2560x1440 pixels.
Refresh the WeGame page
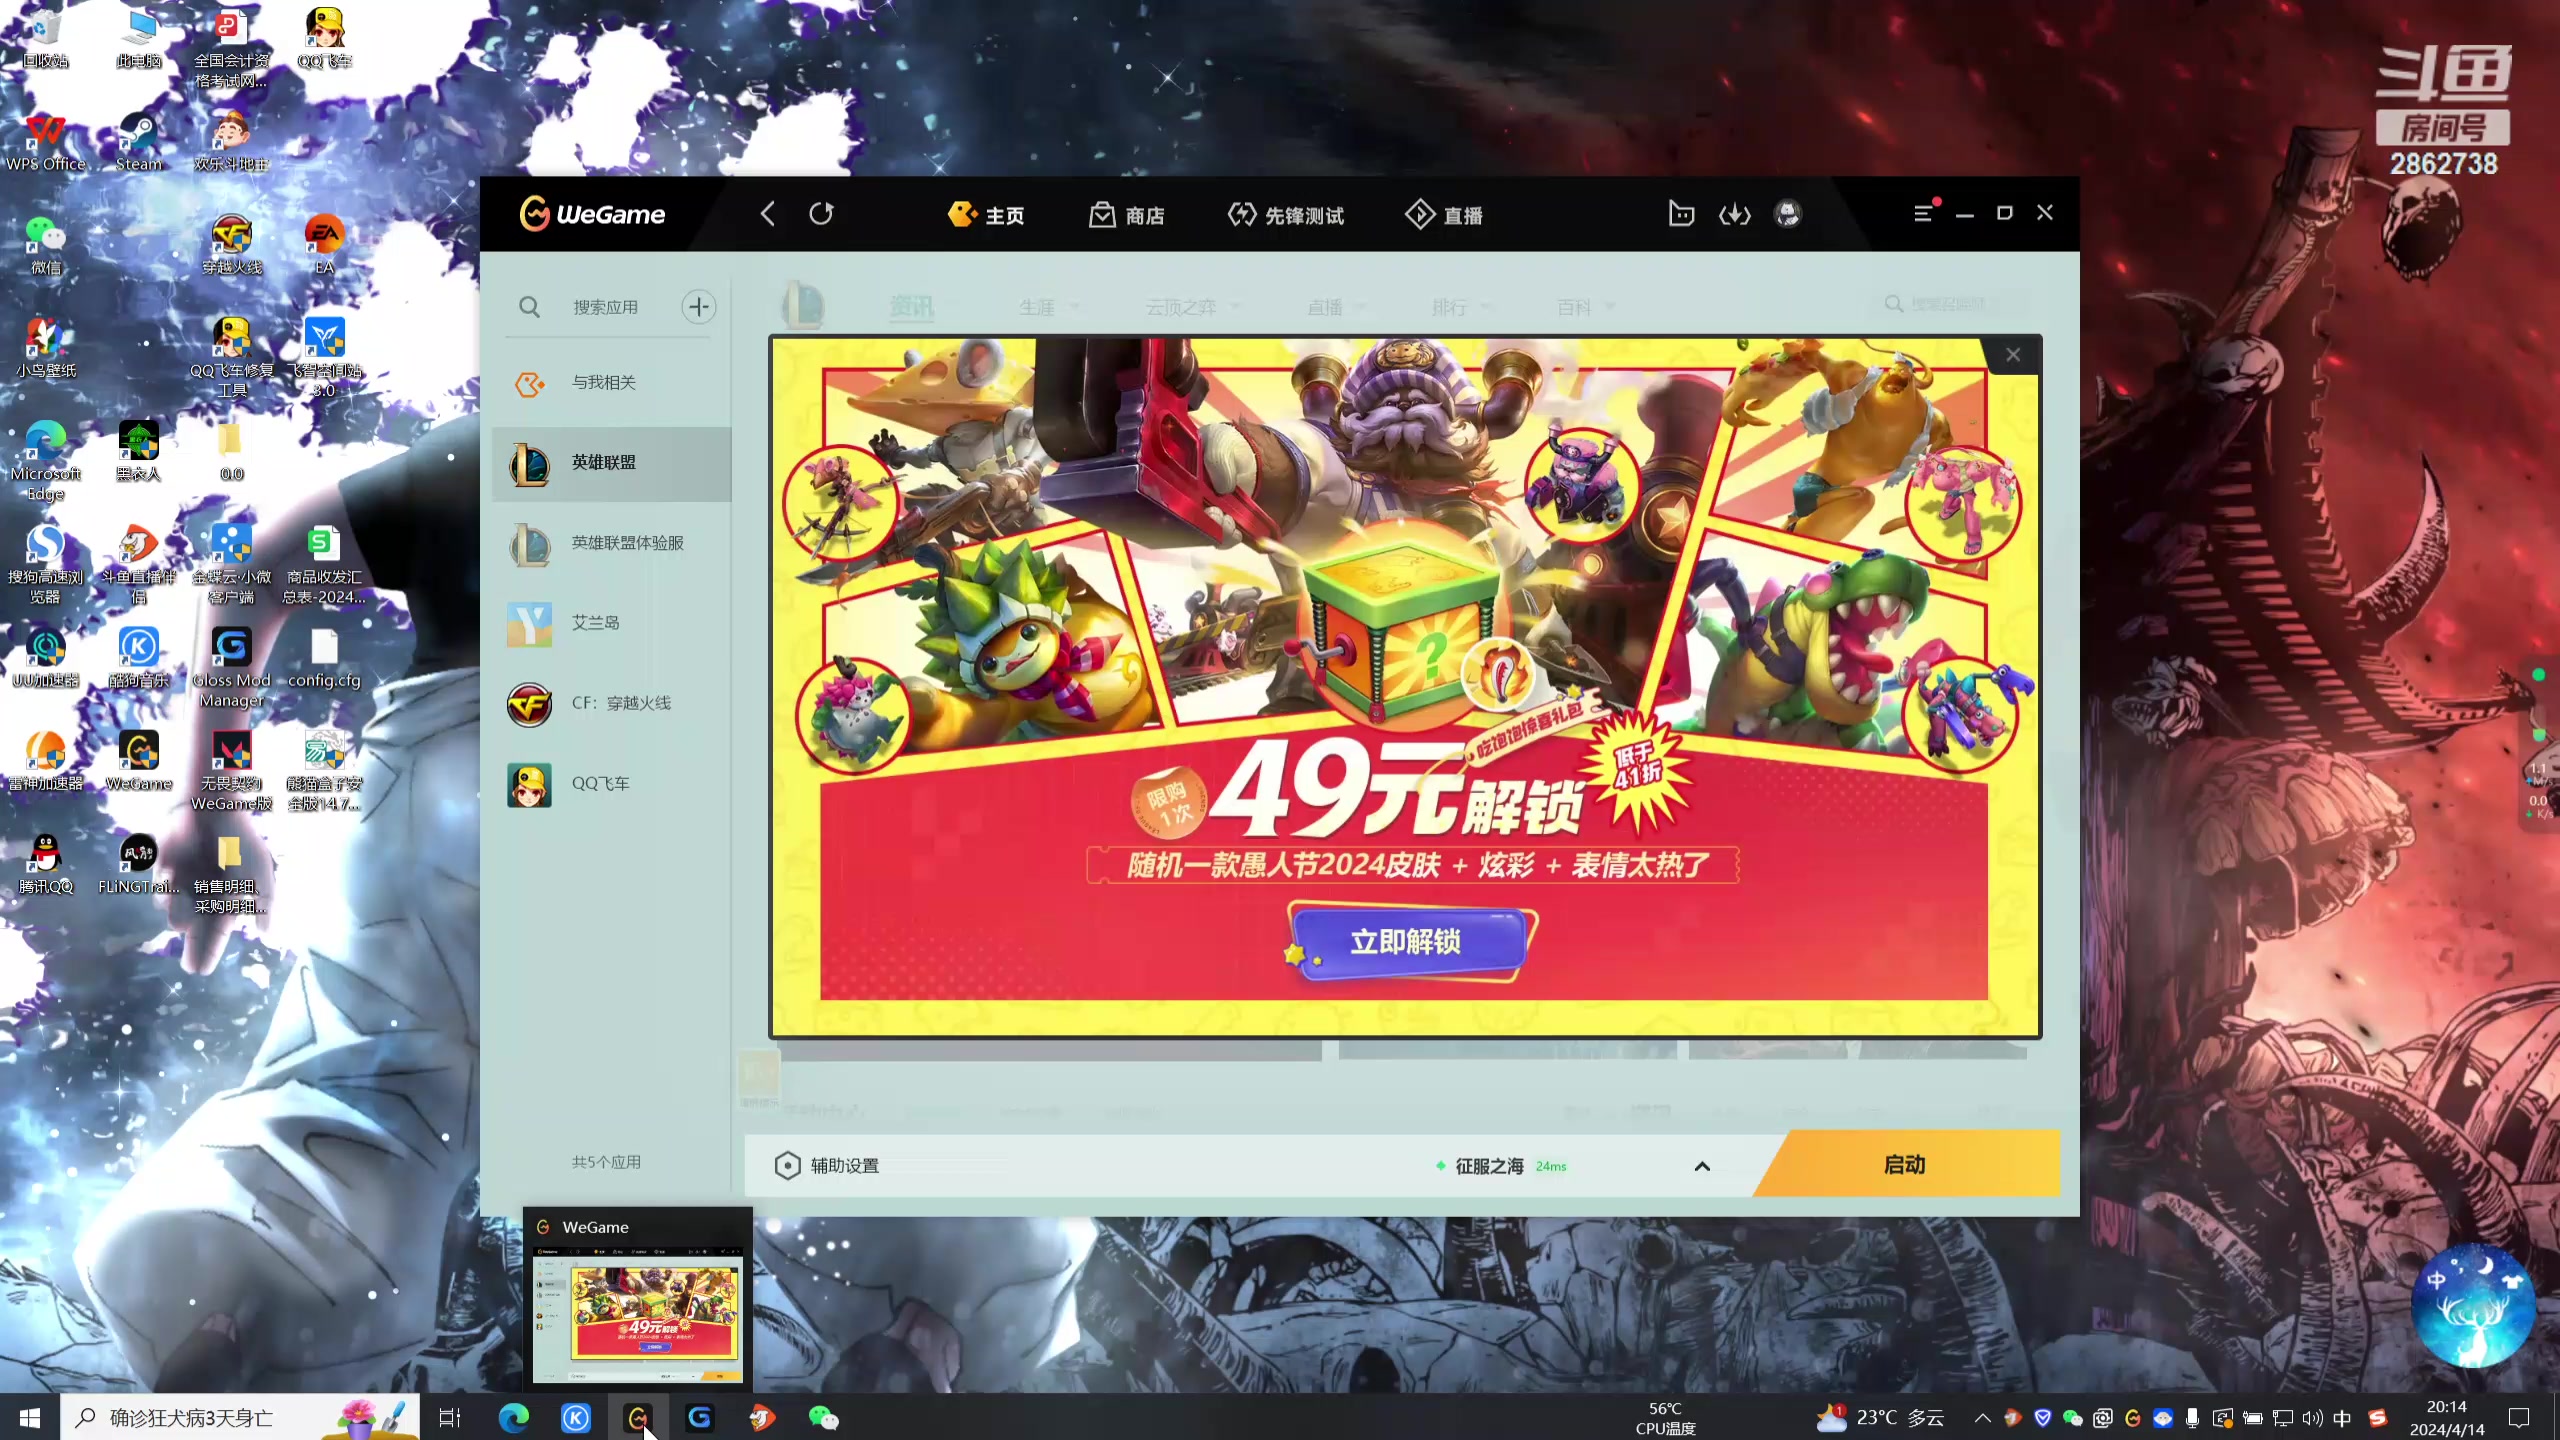point(821,214)
